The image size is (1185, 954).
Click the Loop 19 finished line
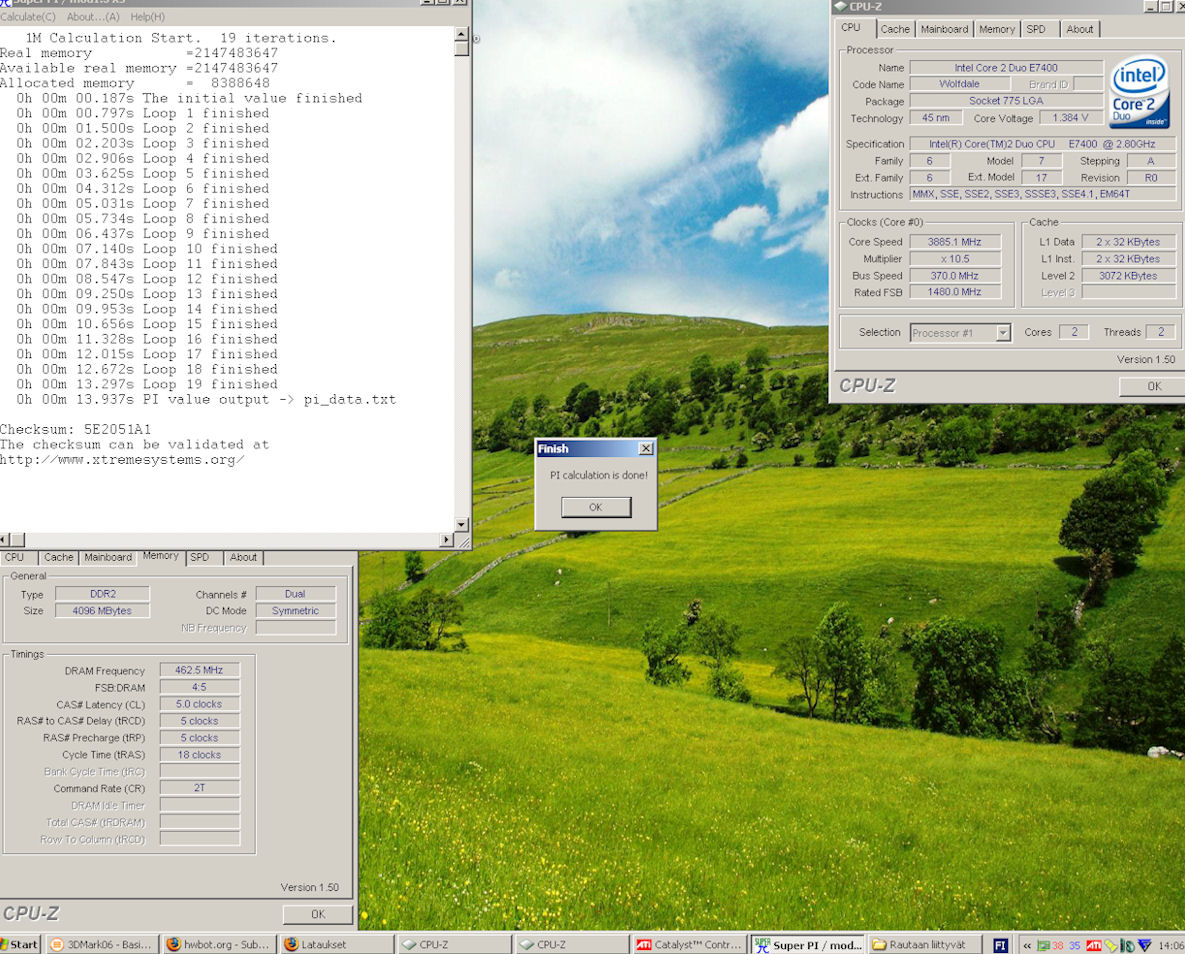pos(147,384)
